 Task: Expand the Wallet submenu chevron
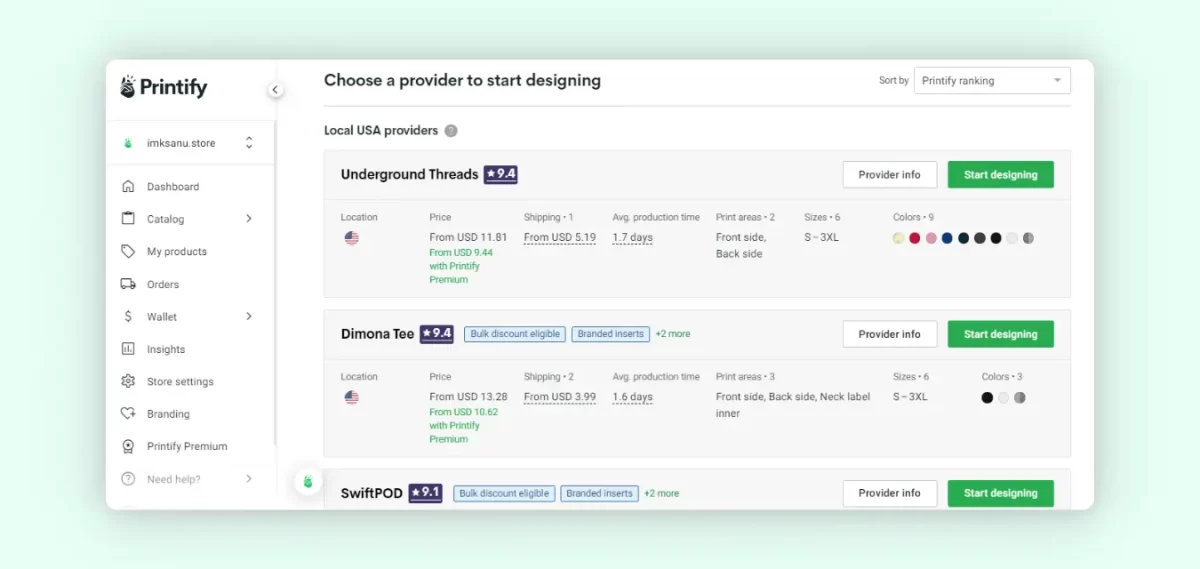pyautogui.click(x=249, y=316)
